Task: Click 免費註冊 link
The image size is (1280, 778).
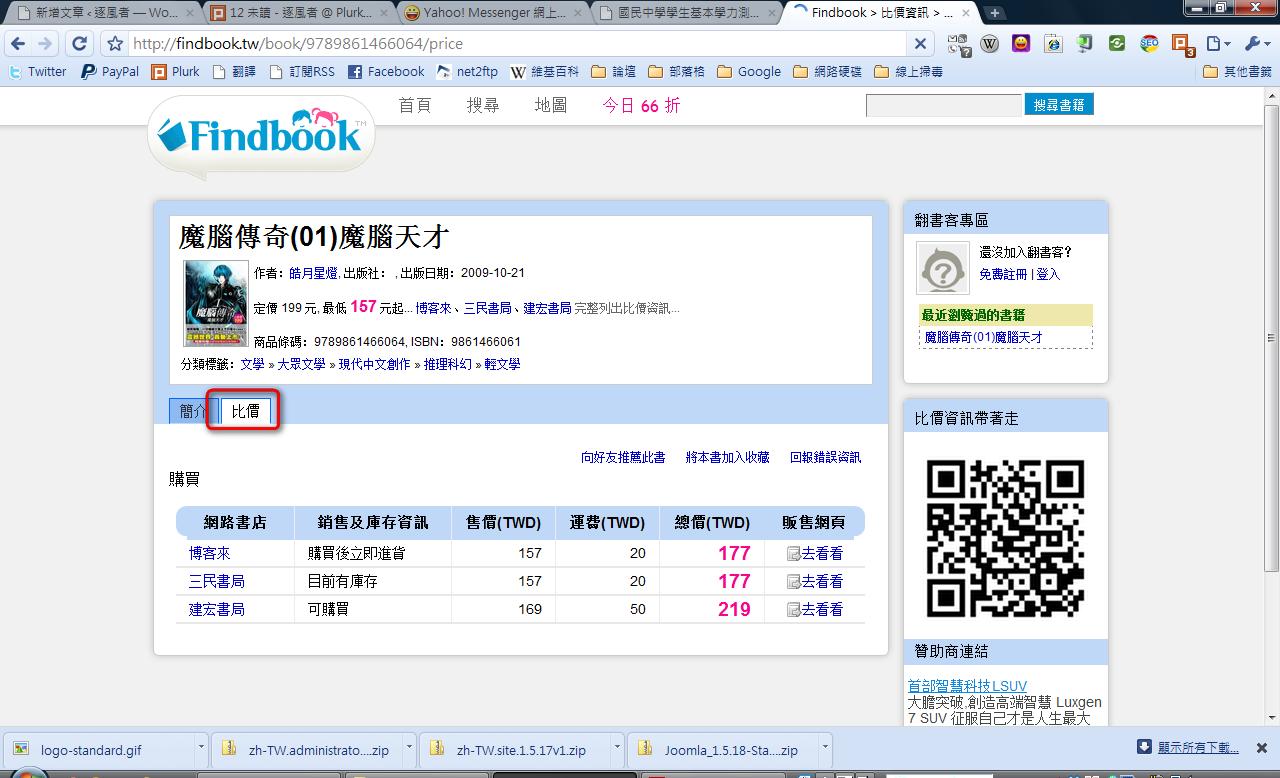Action: click(x=1003, y=274)
